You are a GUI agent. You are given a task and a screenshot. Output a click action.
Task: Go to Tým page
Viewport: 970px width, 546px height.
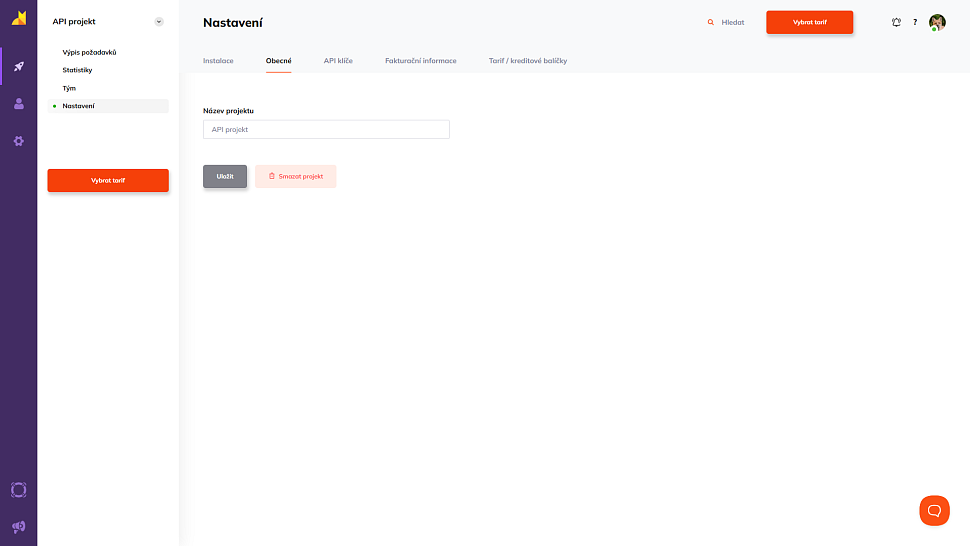point(69,88)
